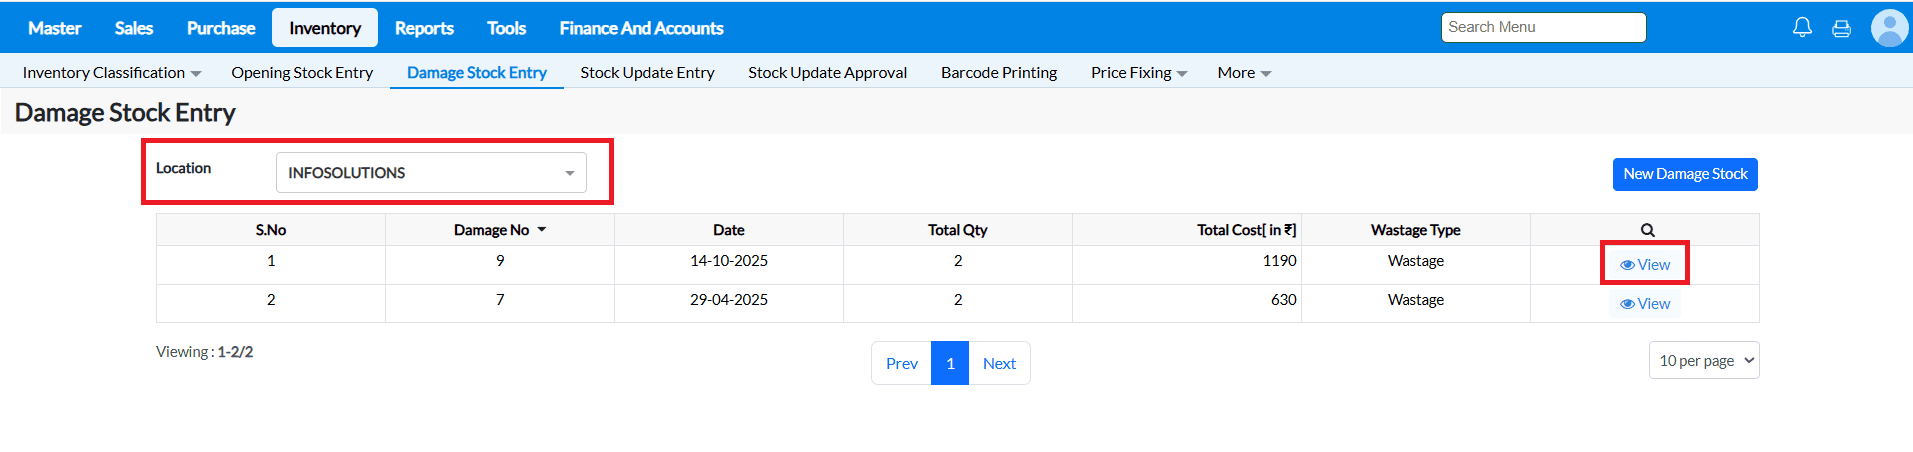Image resolution: width=1913 pixels, height=452 pixels.
Task: Click the Prev pagination link
Action: [x=901, y=364]
